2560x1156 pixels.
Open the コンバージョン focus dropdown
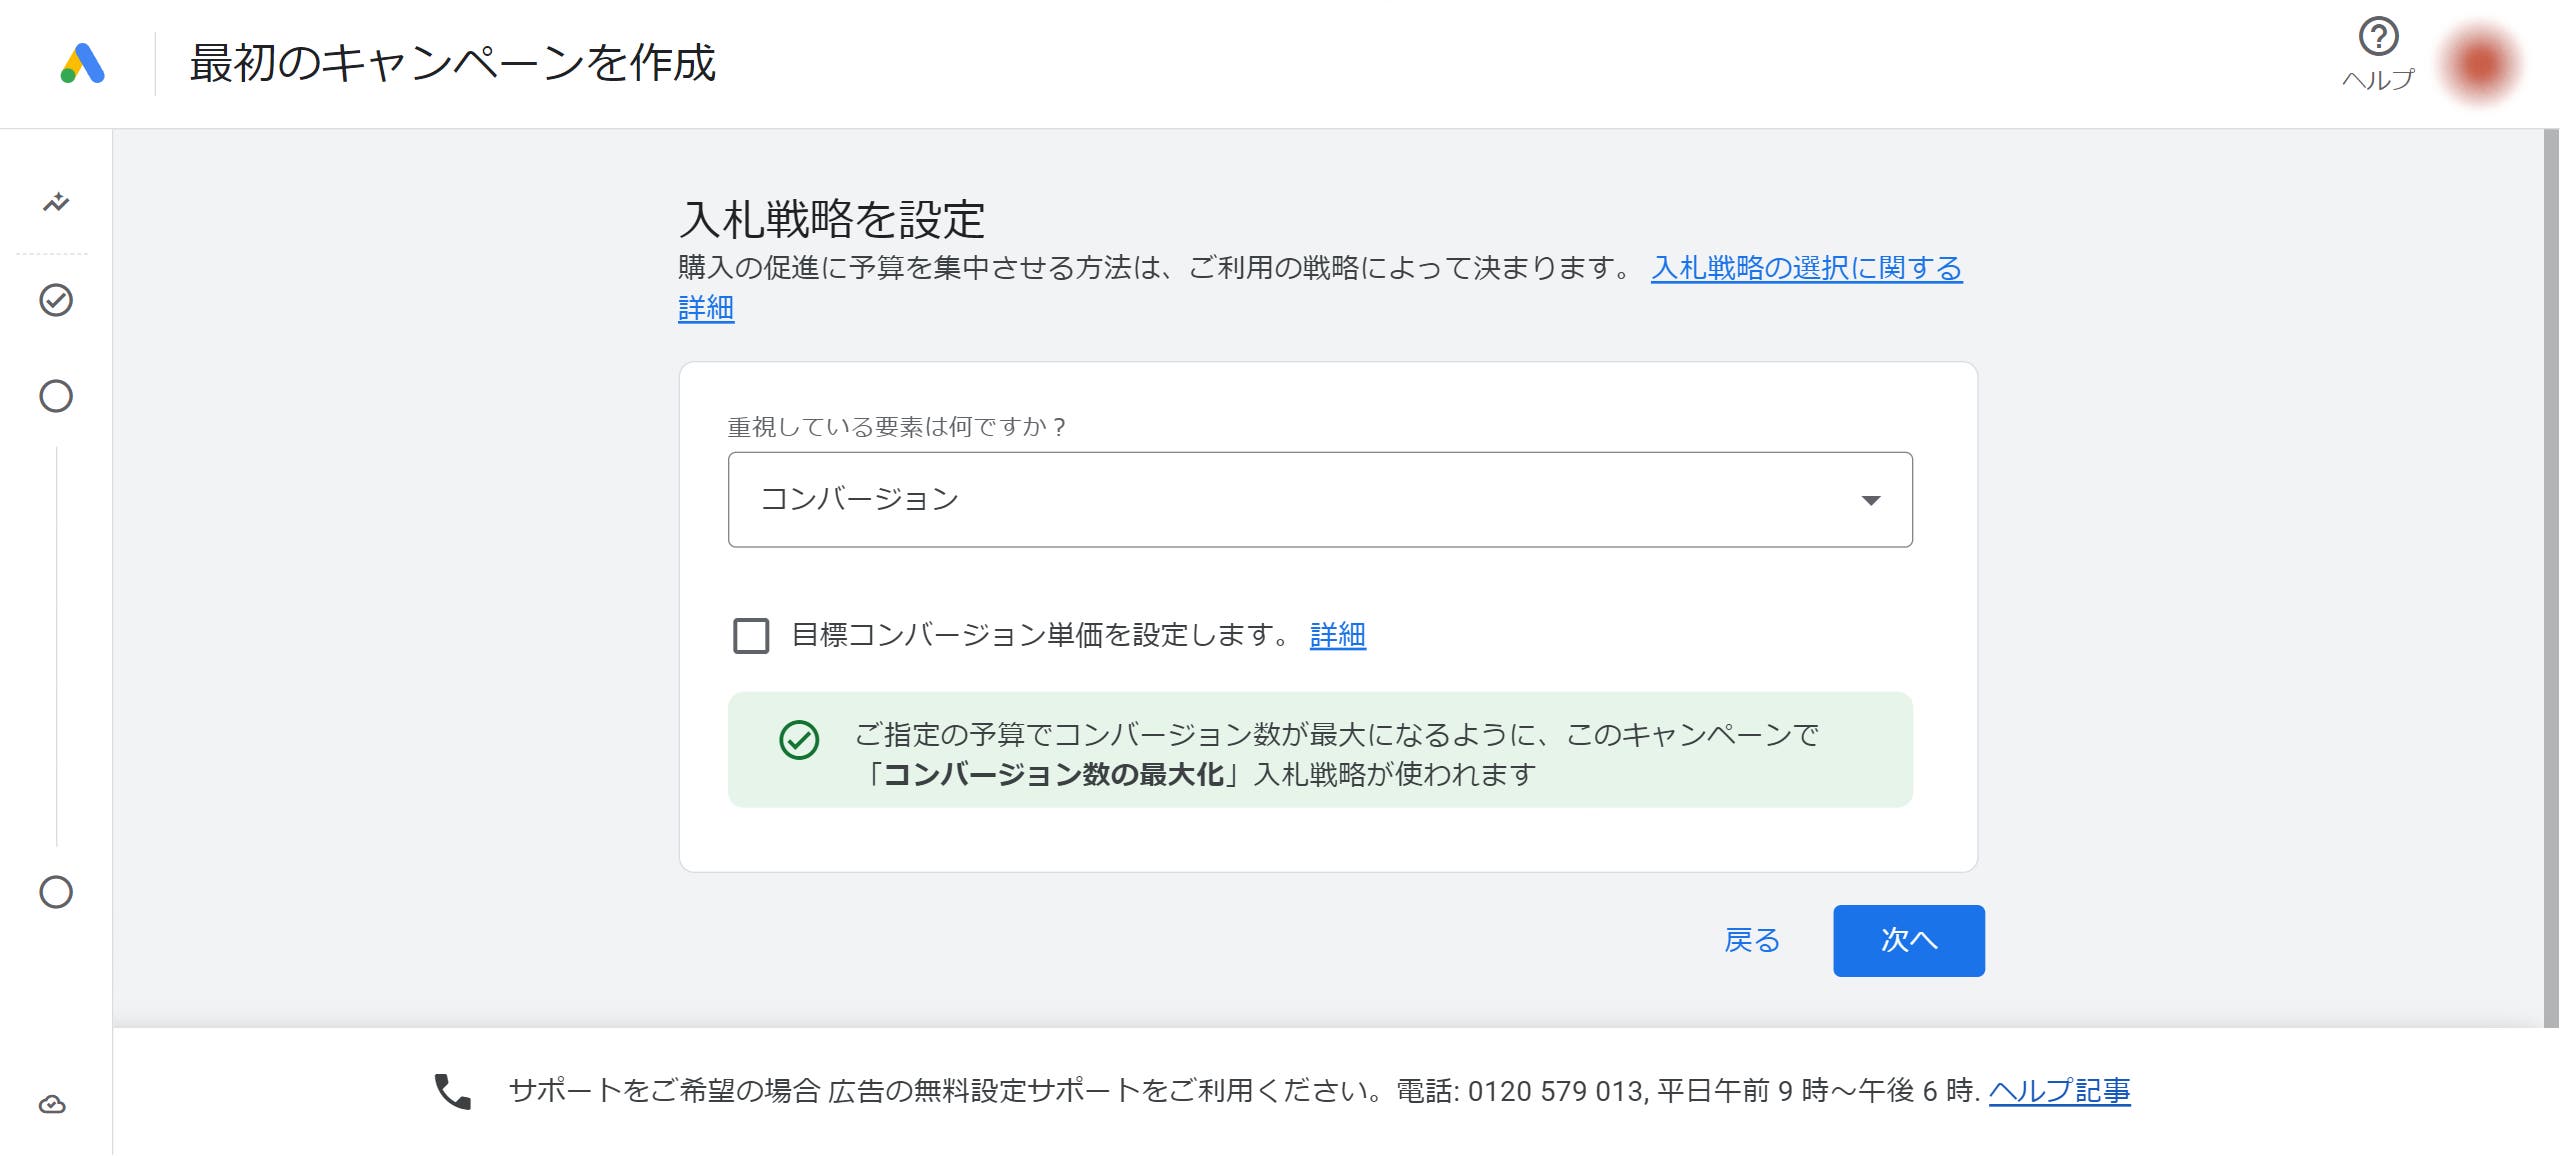[1320, 499]
